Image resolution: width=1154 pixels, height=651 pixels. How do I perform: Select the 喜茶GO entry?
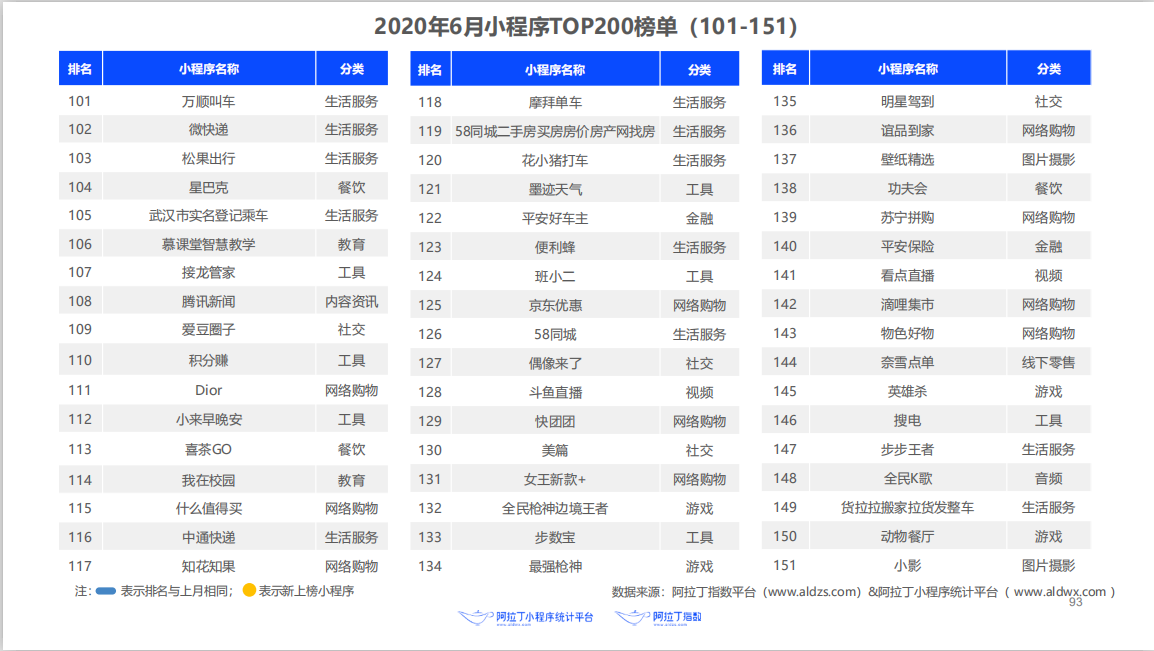tap(208, 449)
